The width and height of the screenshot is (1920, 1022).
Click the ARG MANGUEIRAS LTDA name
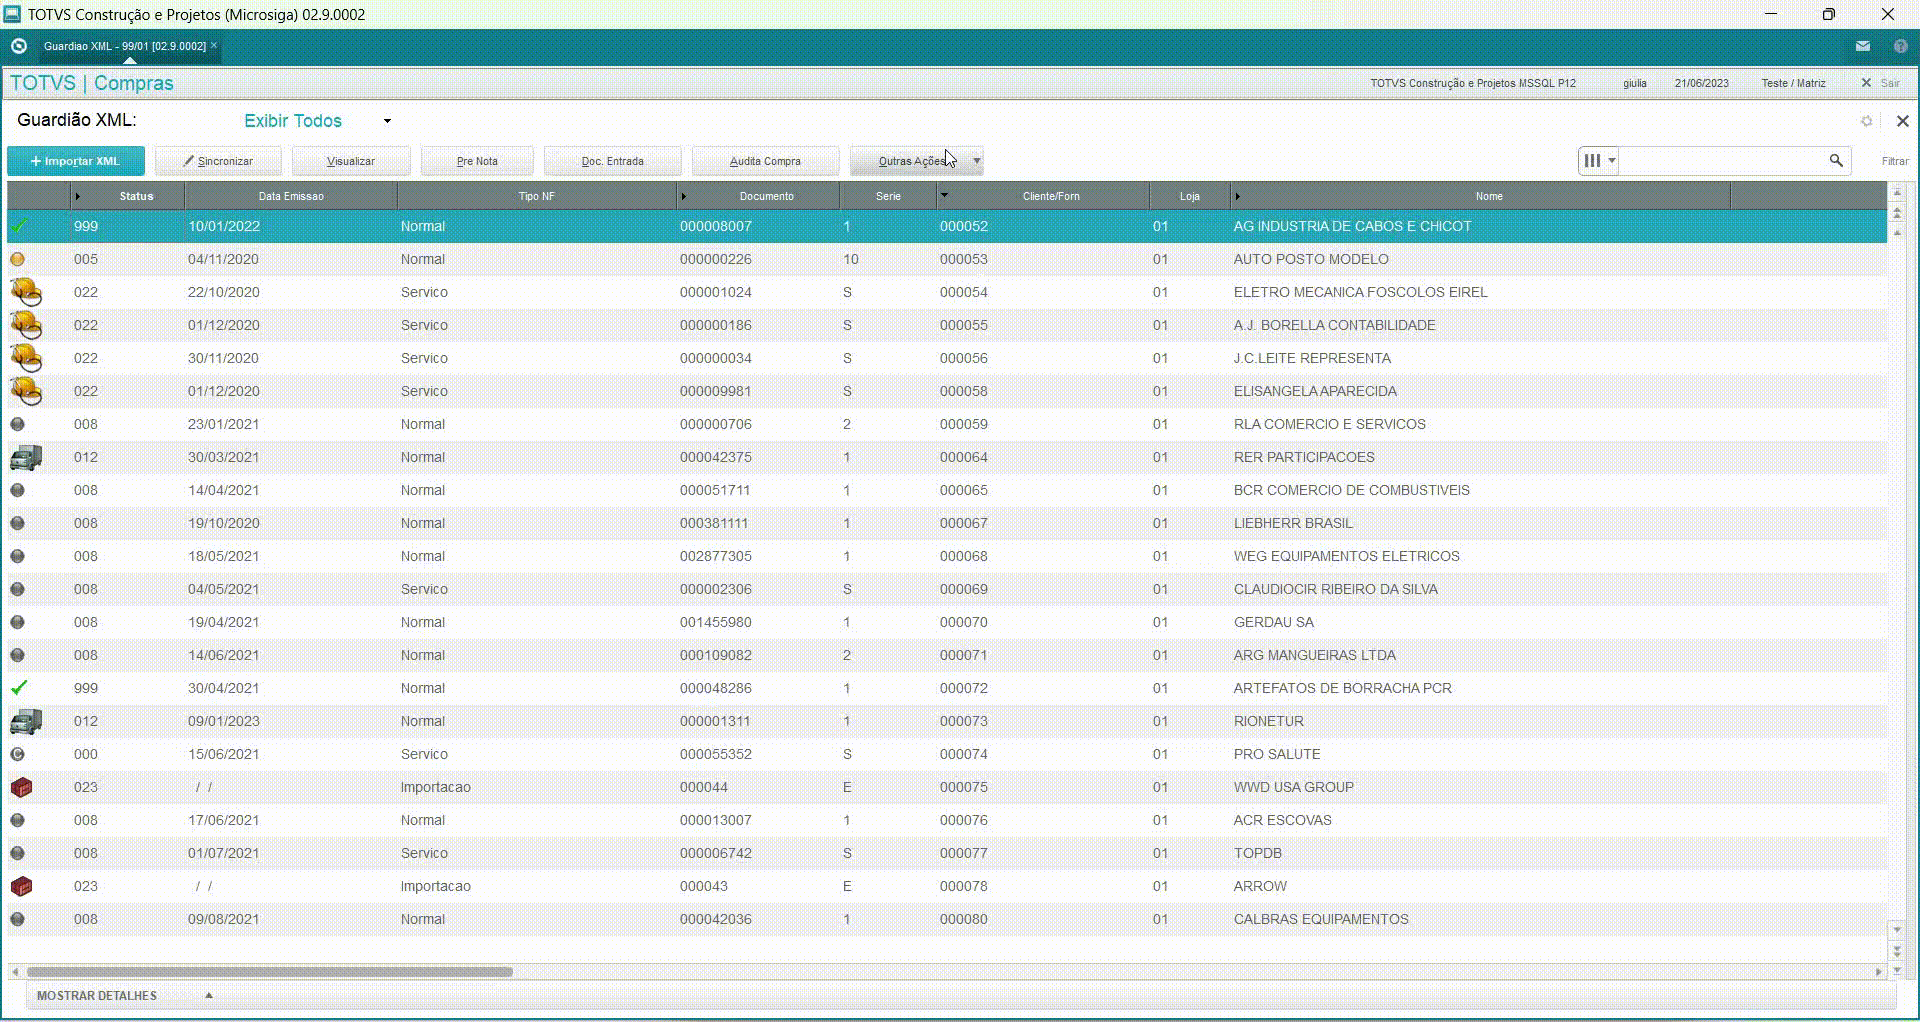tap(1314, 655)
